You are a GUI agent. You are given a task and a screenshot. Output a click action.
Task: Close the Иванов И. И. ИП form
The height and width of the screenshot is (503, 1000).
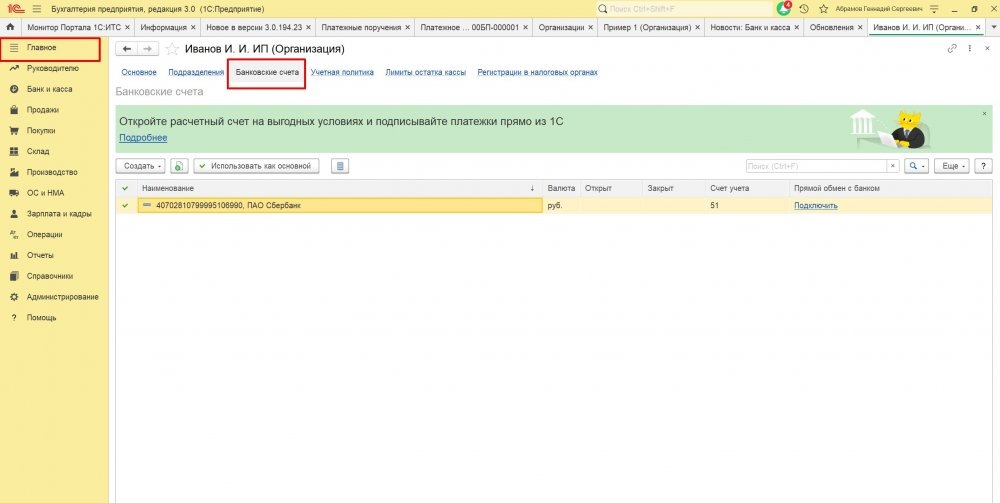(987, 48)
